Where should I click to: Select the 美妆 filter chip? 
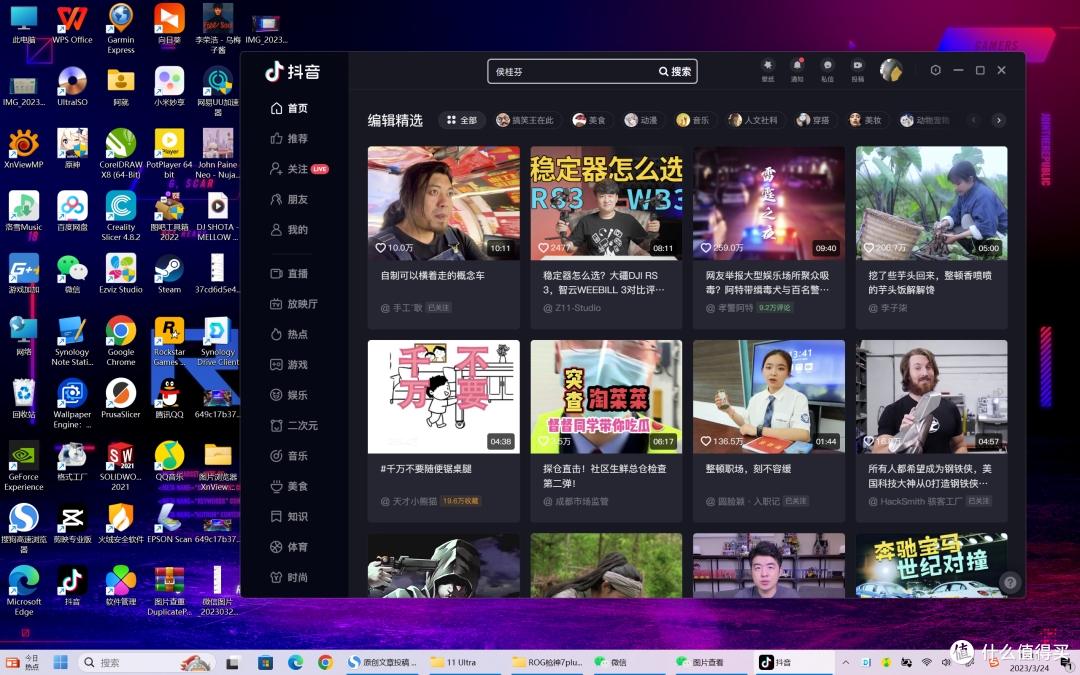(866, 120)
